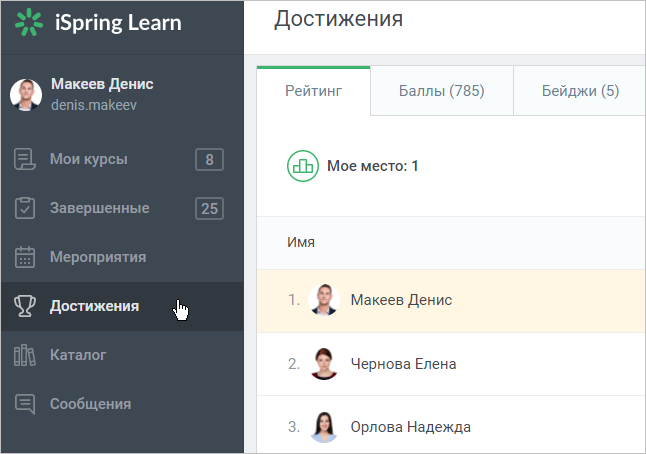Viewport: 646px width, 454px height.
Task: Click the iSpring Learn green logo icon
Action: tap(29, 22)
